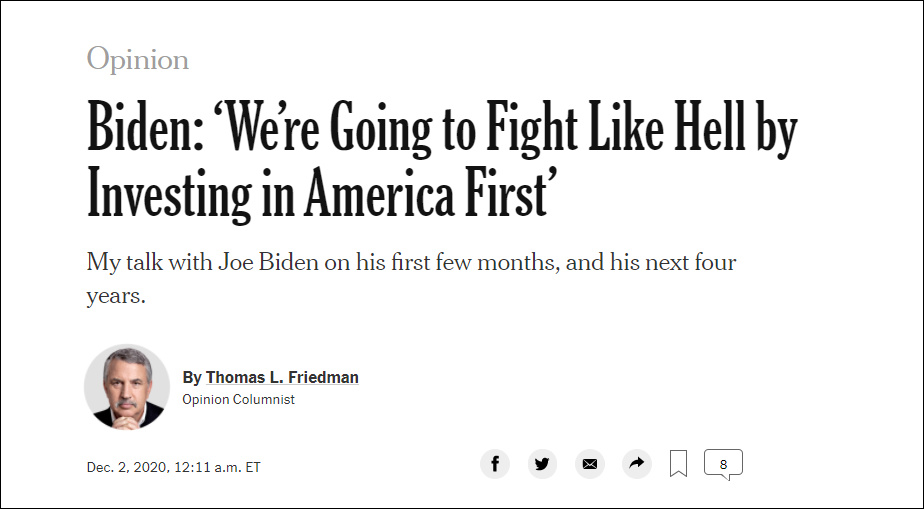Click 'Investing in America First' headline line
Screen dimensions: 924x509
click(319, 194)
